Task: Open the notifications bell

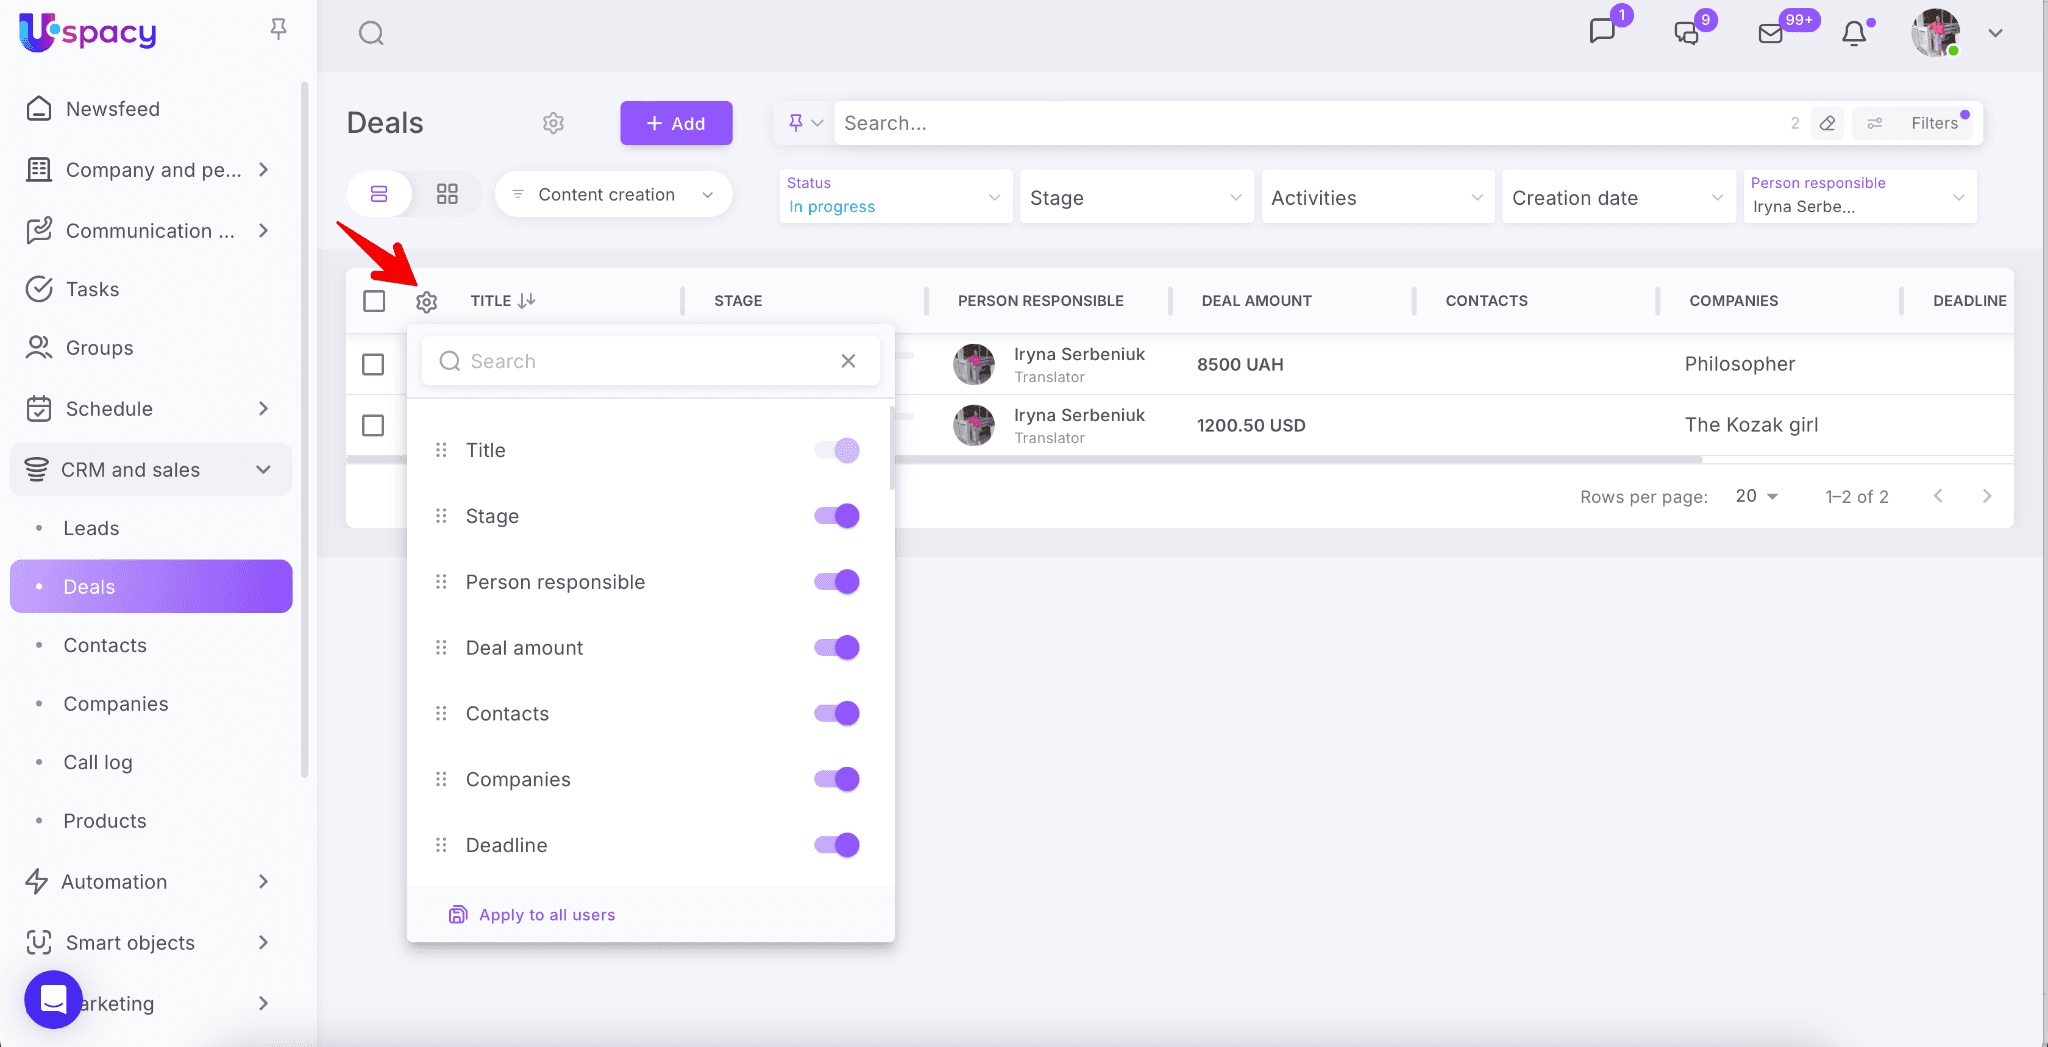Action: pos(1854,34)
